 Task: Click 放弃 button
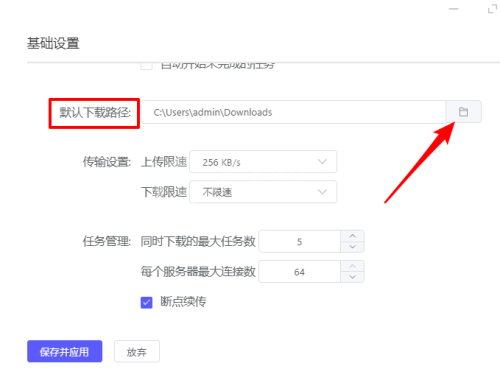(137, 351)
